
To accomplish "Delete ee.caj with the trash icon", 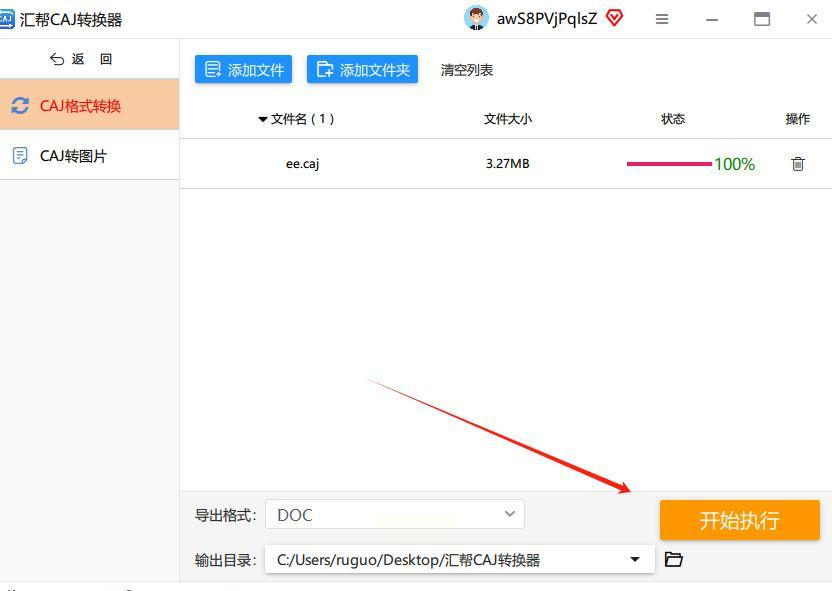I will (798, 164).
